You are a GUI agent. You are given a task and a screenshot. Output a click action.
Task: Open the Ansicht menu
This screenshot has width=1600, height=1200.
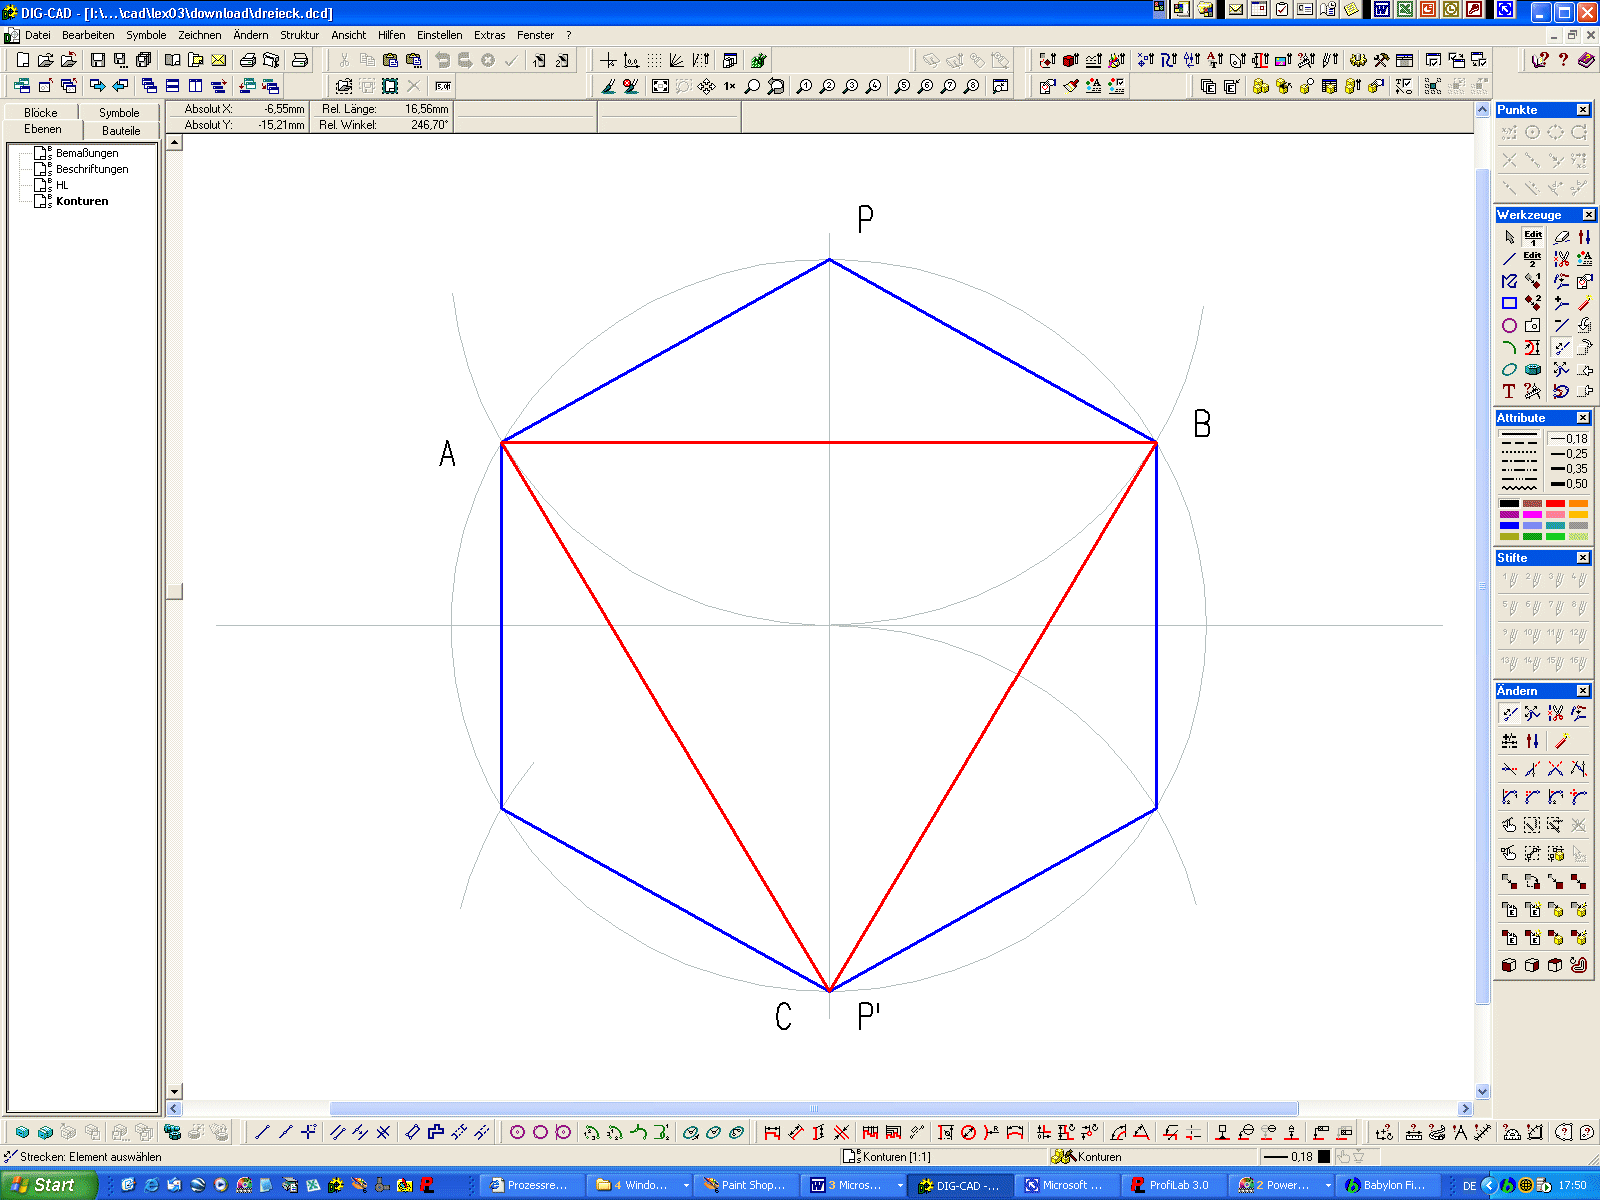click(x=349, y=35)
